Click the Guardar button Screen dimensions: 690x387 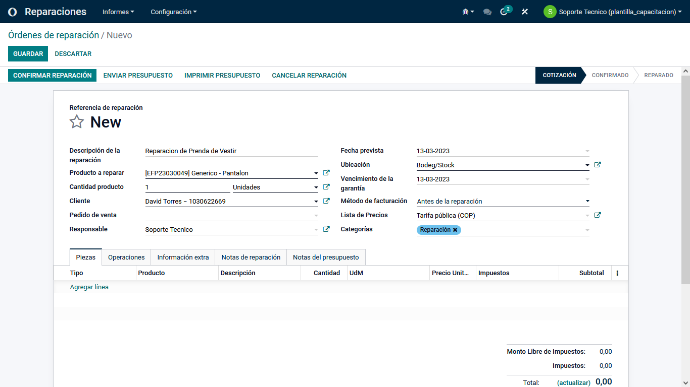(28, 54)
